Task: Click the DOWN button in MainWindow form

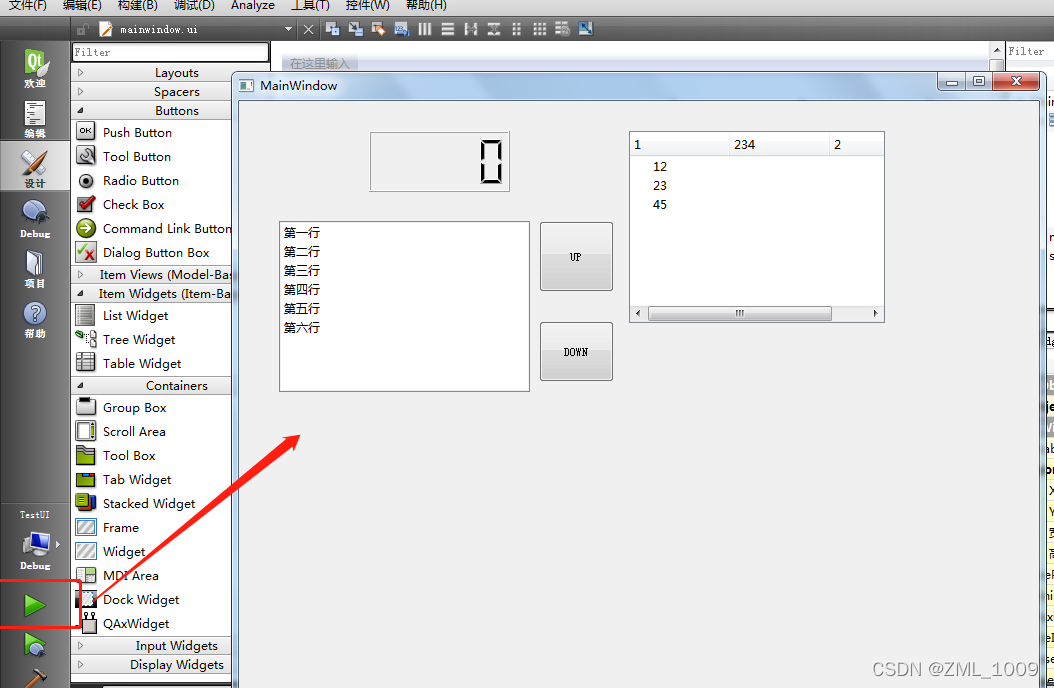Action: point(576,351)
